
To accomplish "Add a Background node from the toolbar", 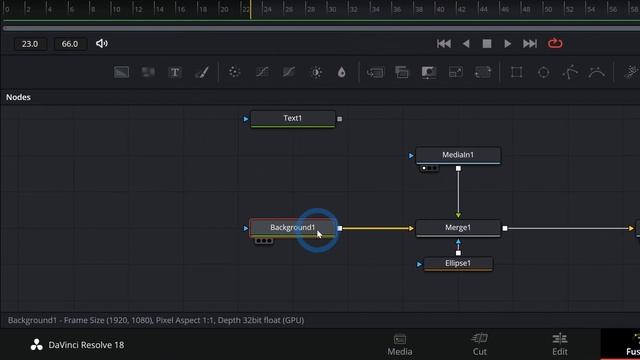I will [122, 72].
